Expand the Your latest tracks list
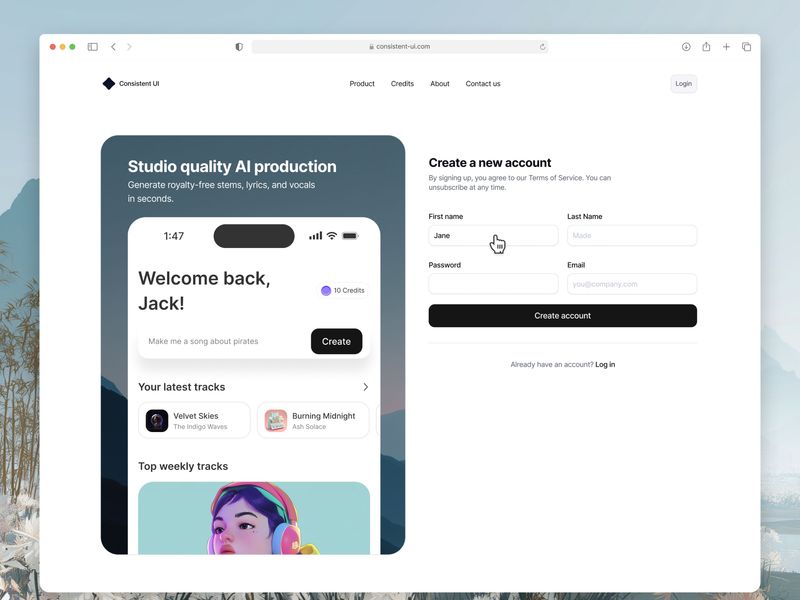The image size is (800, 600). pos(365,386)
